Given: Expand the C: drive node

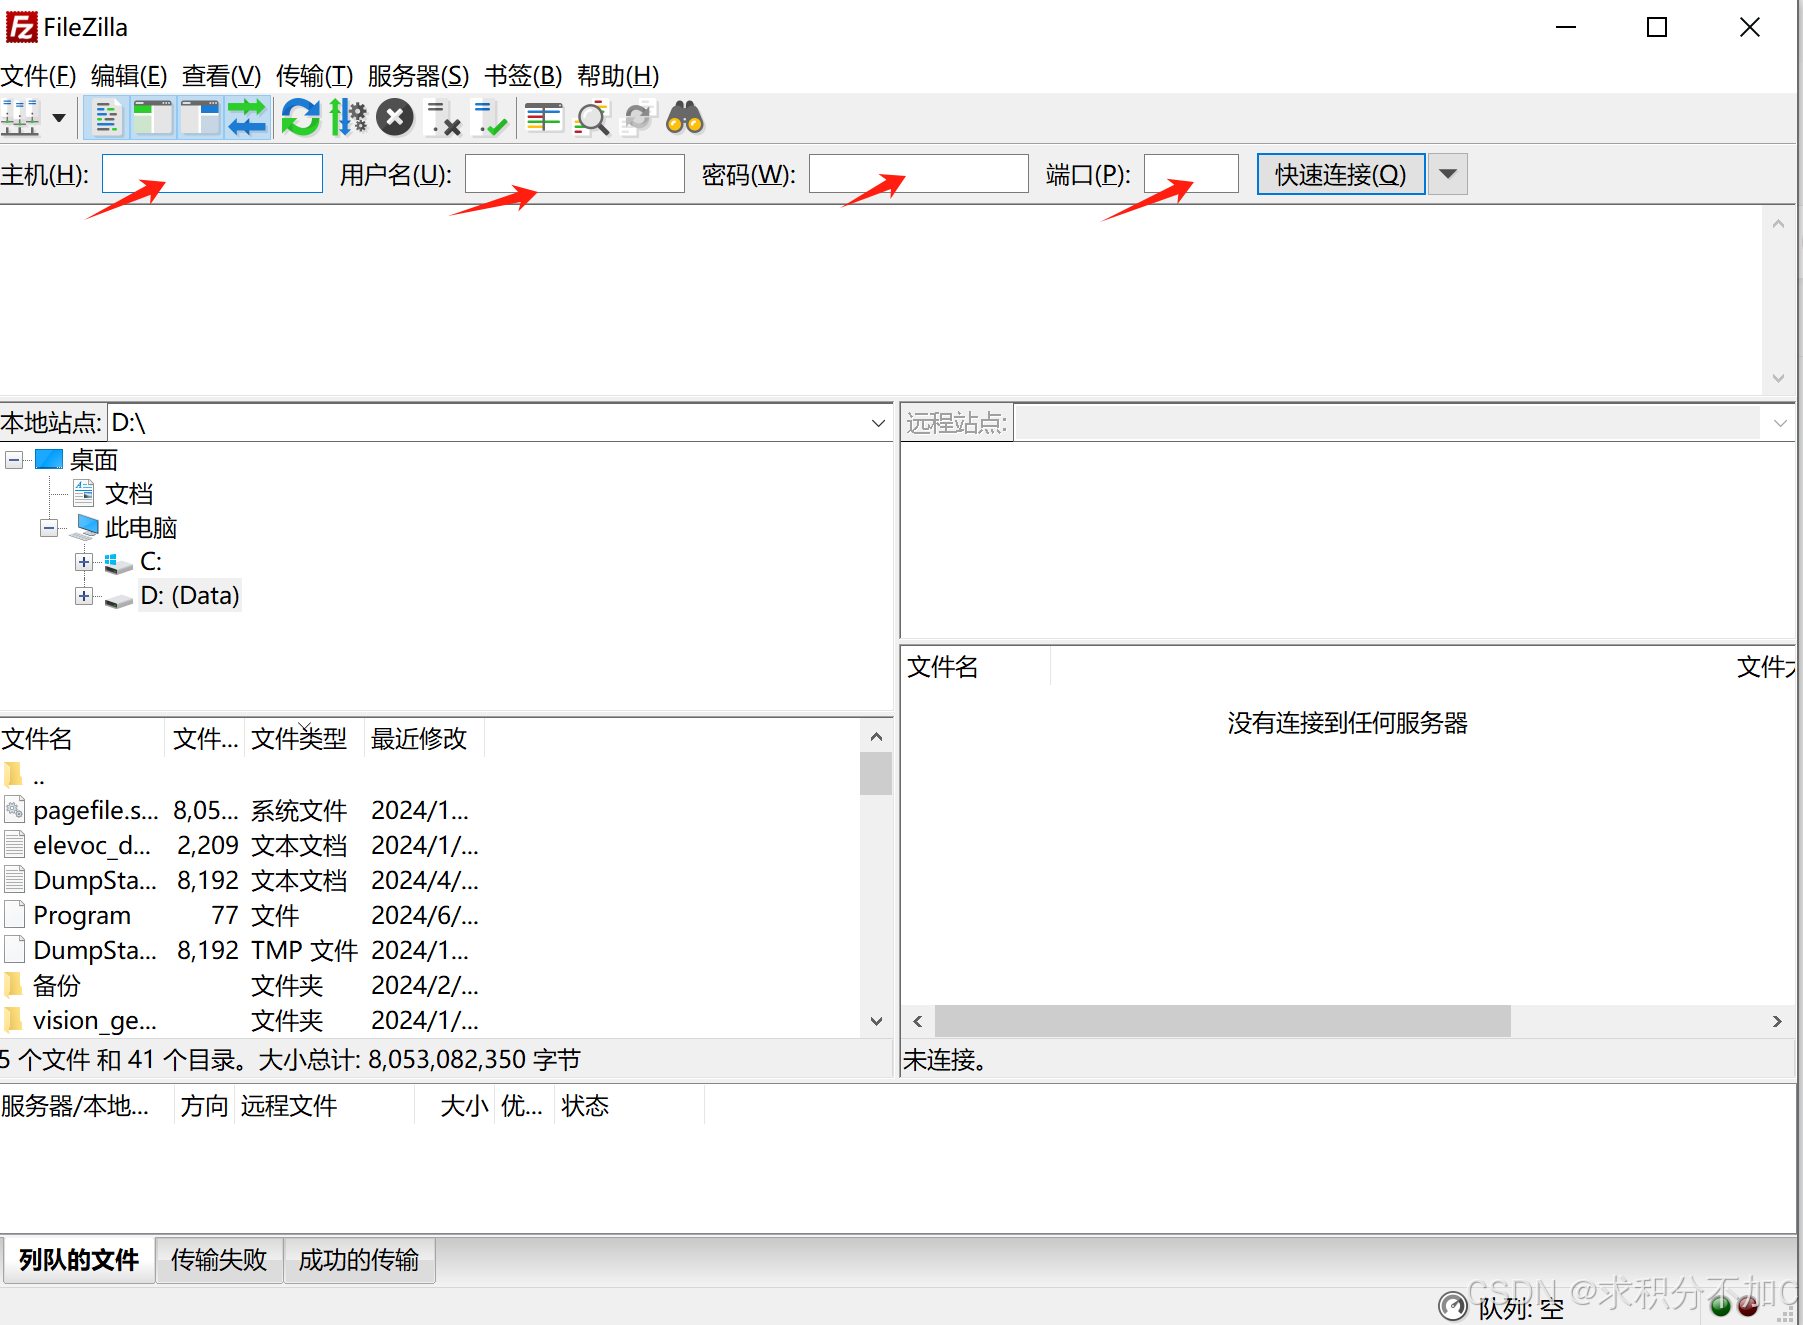Looking at the screenshot, I should tap(84, 562).
